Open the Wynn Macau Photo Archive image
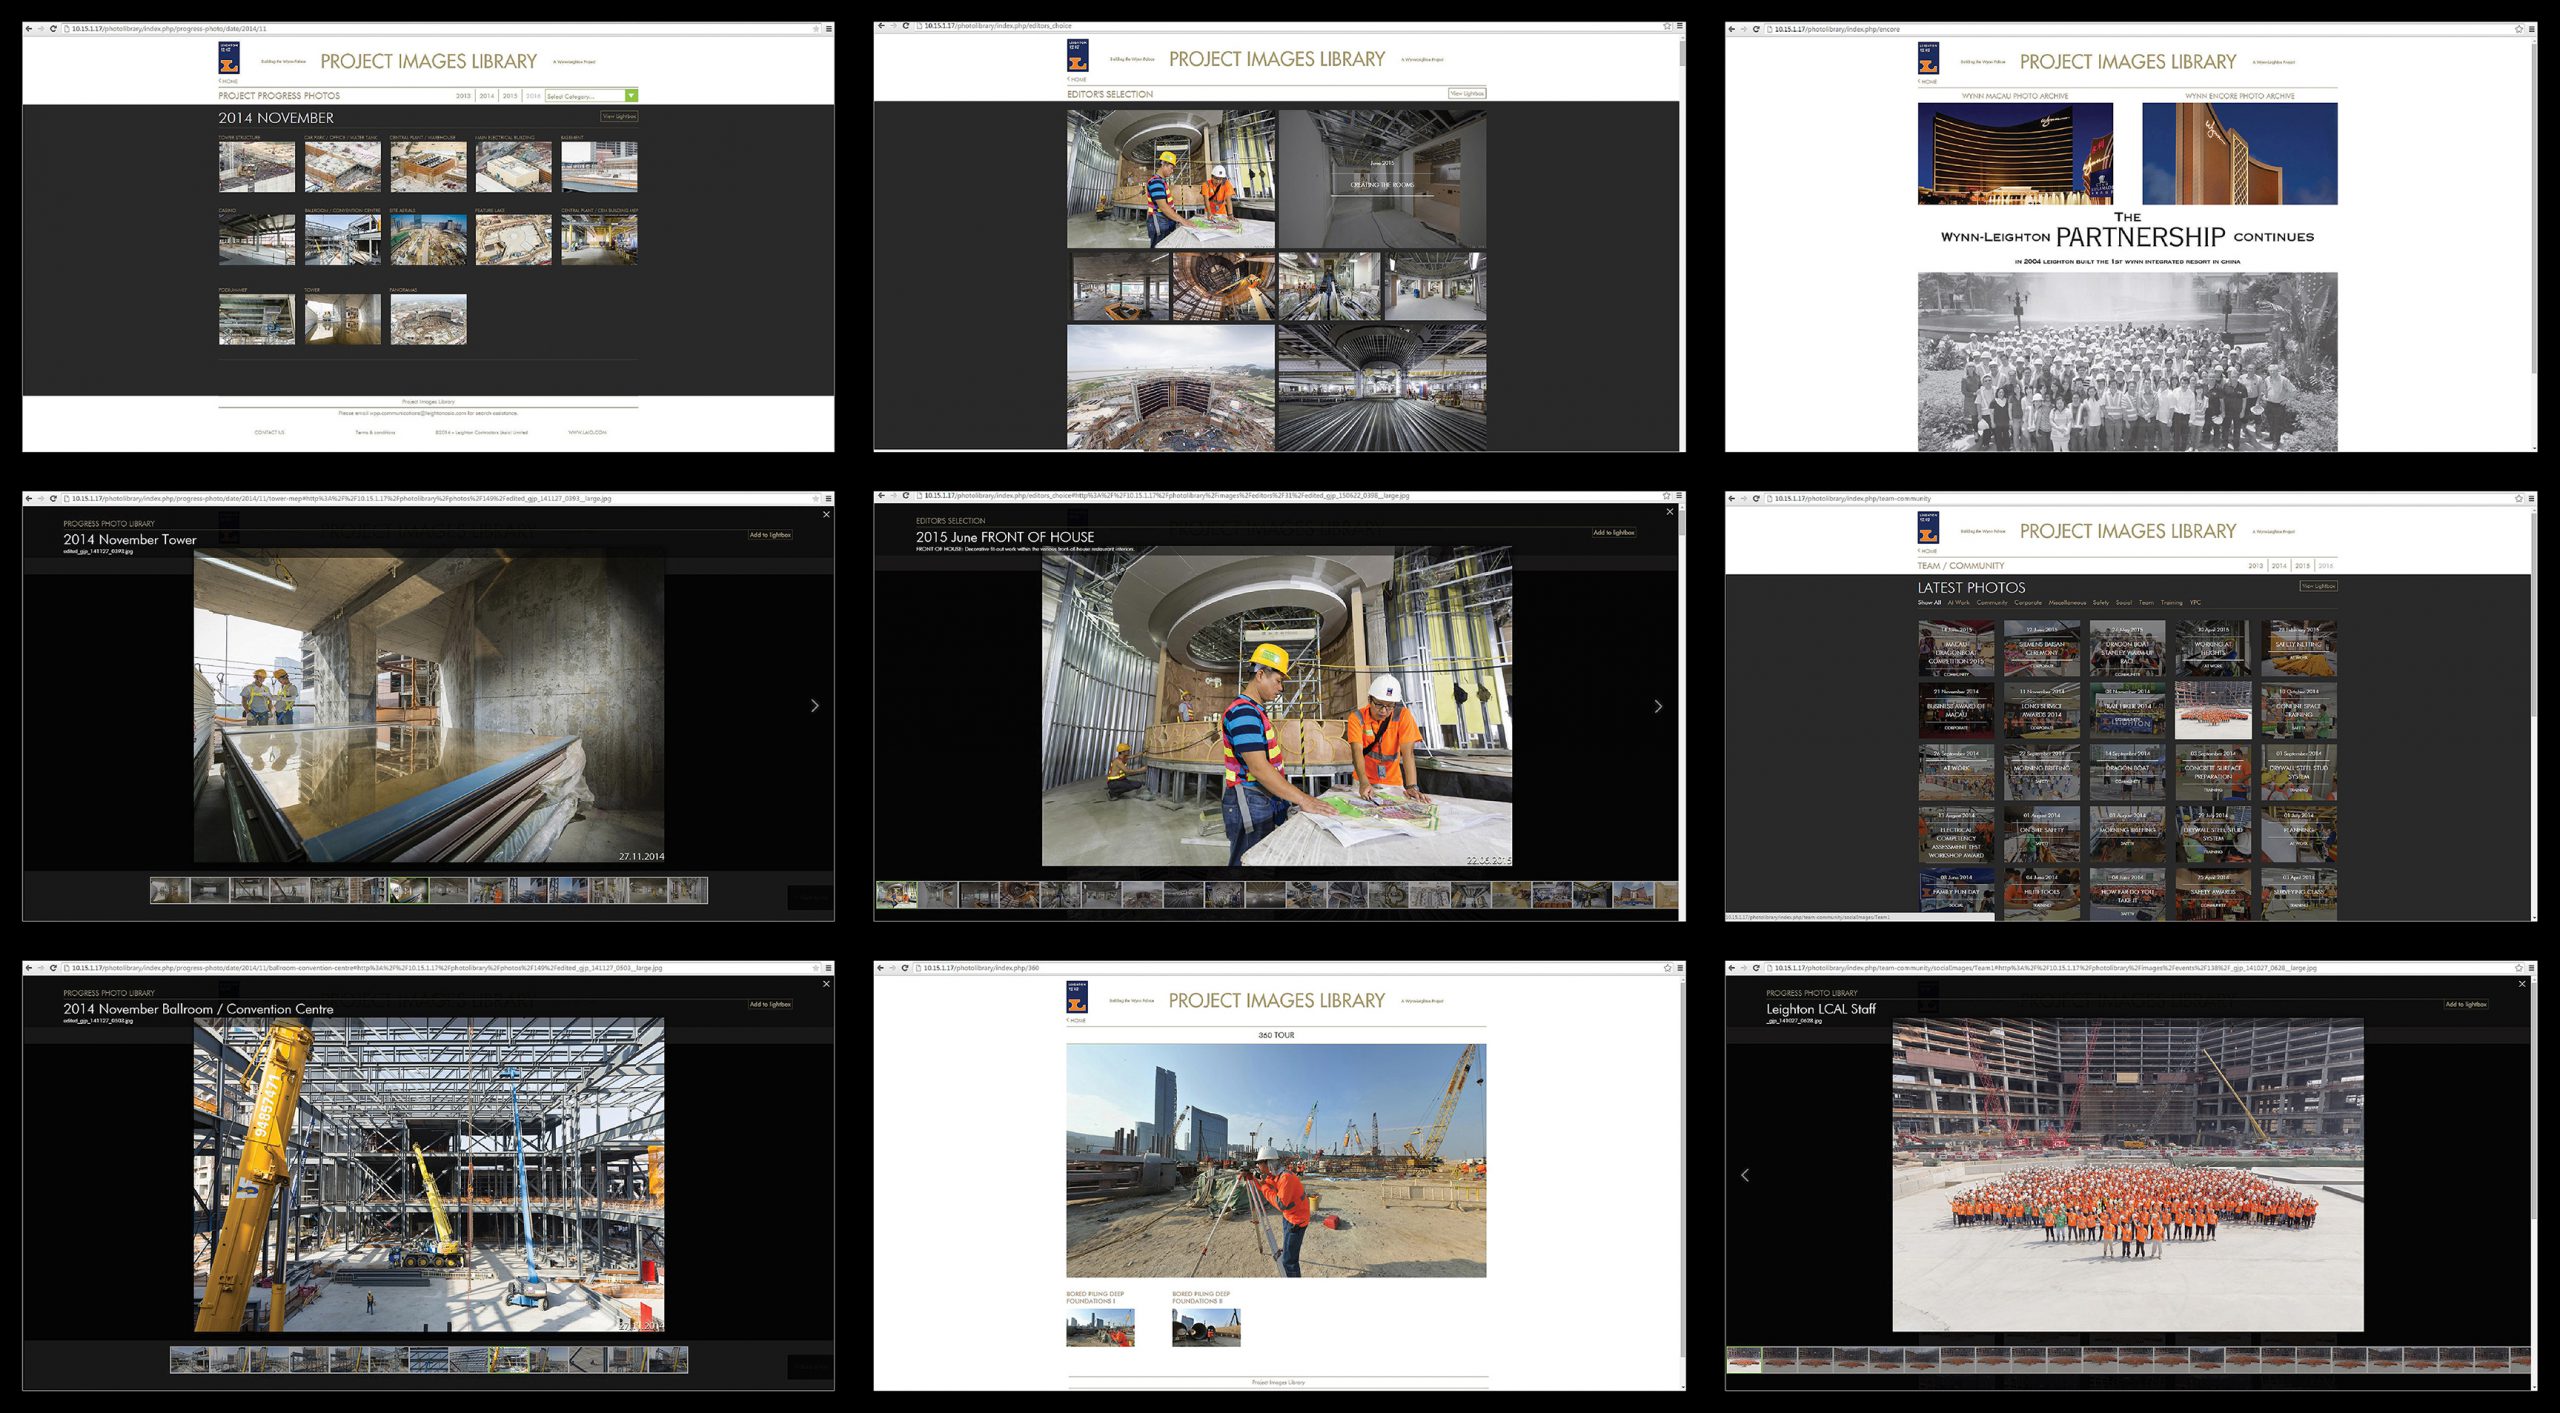The height and width of the screenshot is (1413, 2560). click(2015, 154)
